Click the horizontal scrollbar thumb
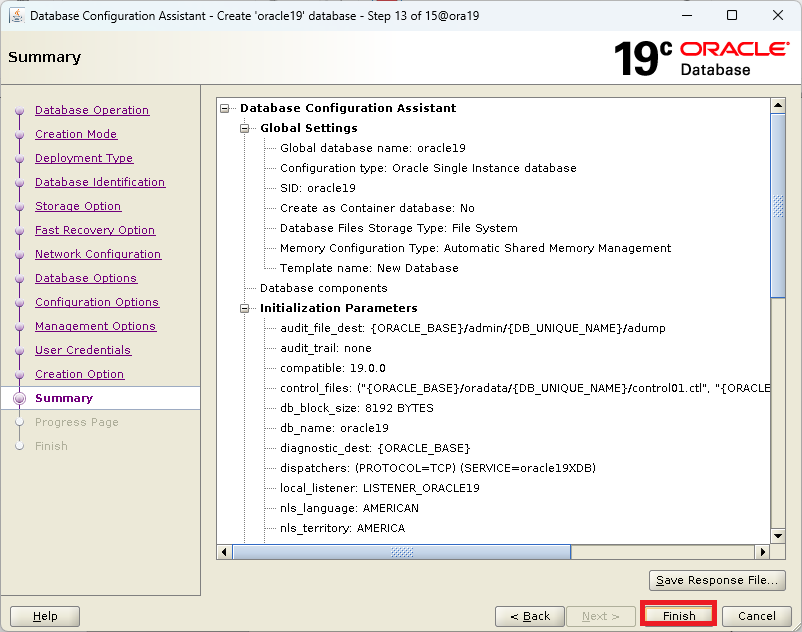802x632 pixels. point(402,552)
